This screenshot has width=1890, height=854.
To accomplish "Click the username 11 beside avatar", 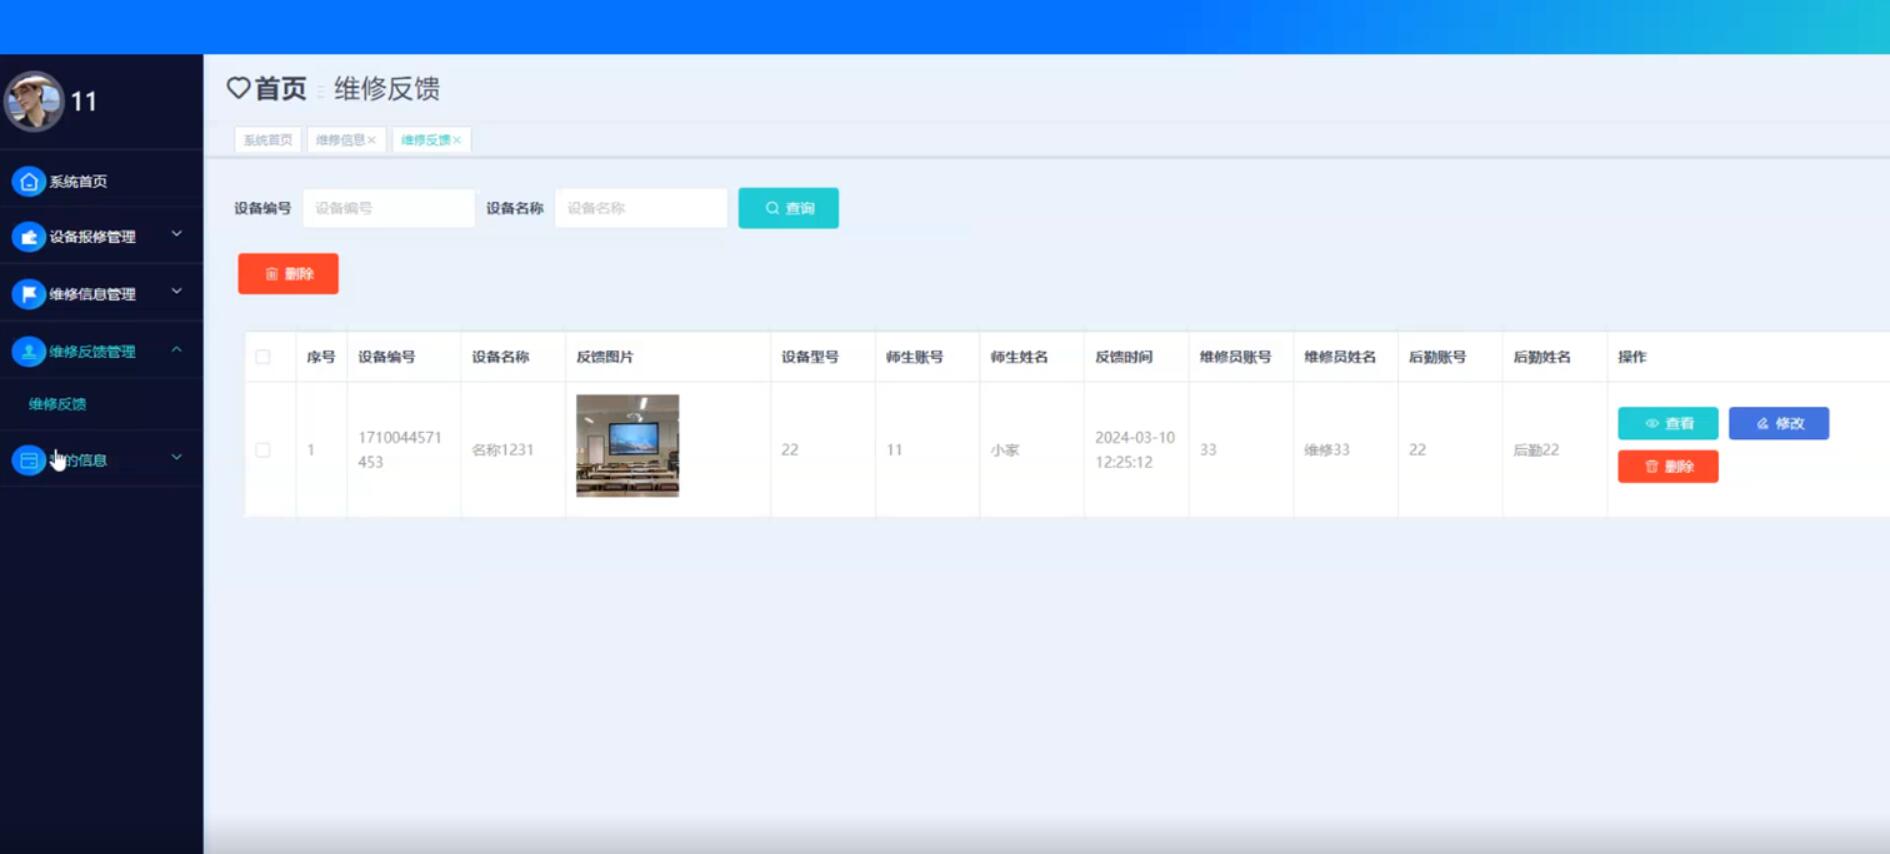I will click(x=84, y=102).
